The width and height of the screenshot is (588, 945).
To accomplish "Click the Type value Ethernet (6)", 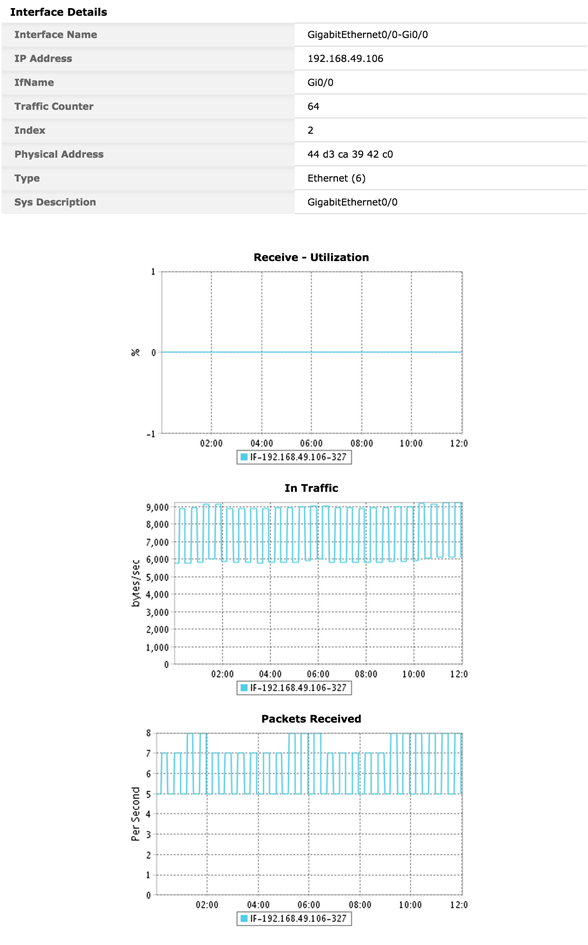I will 336,178.
